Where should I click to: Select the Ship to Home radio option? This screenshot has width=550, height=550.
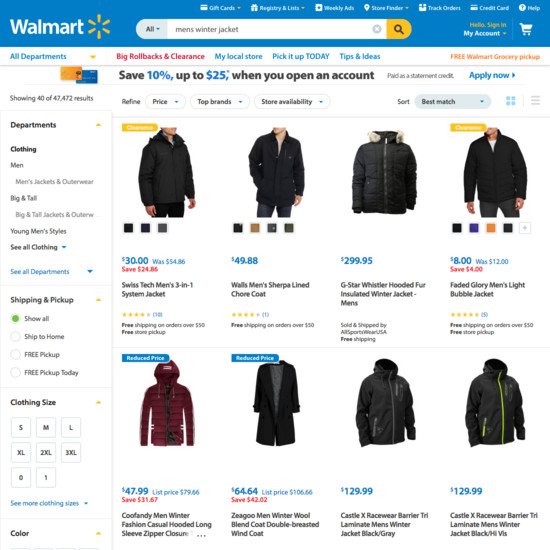15,336
